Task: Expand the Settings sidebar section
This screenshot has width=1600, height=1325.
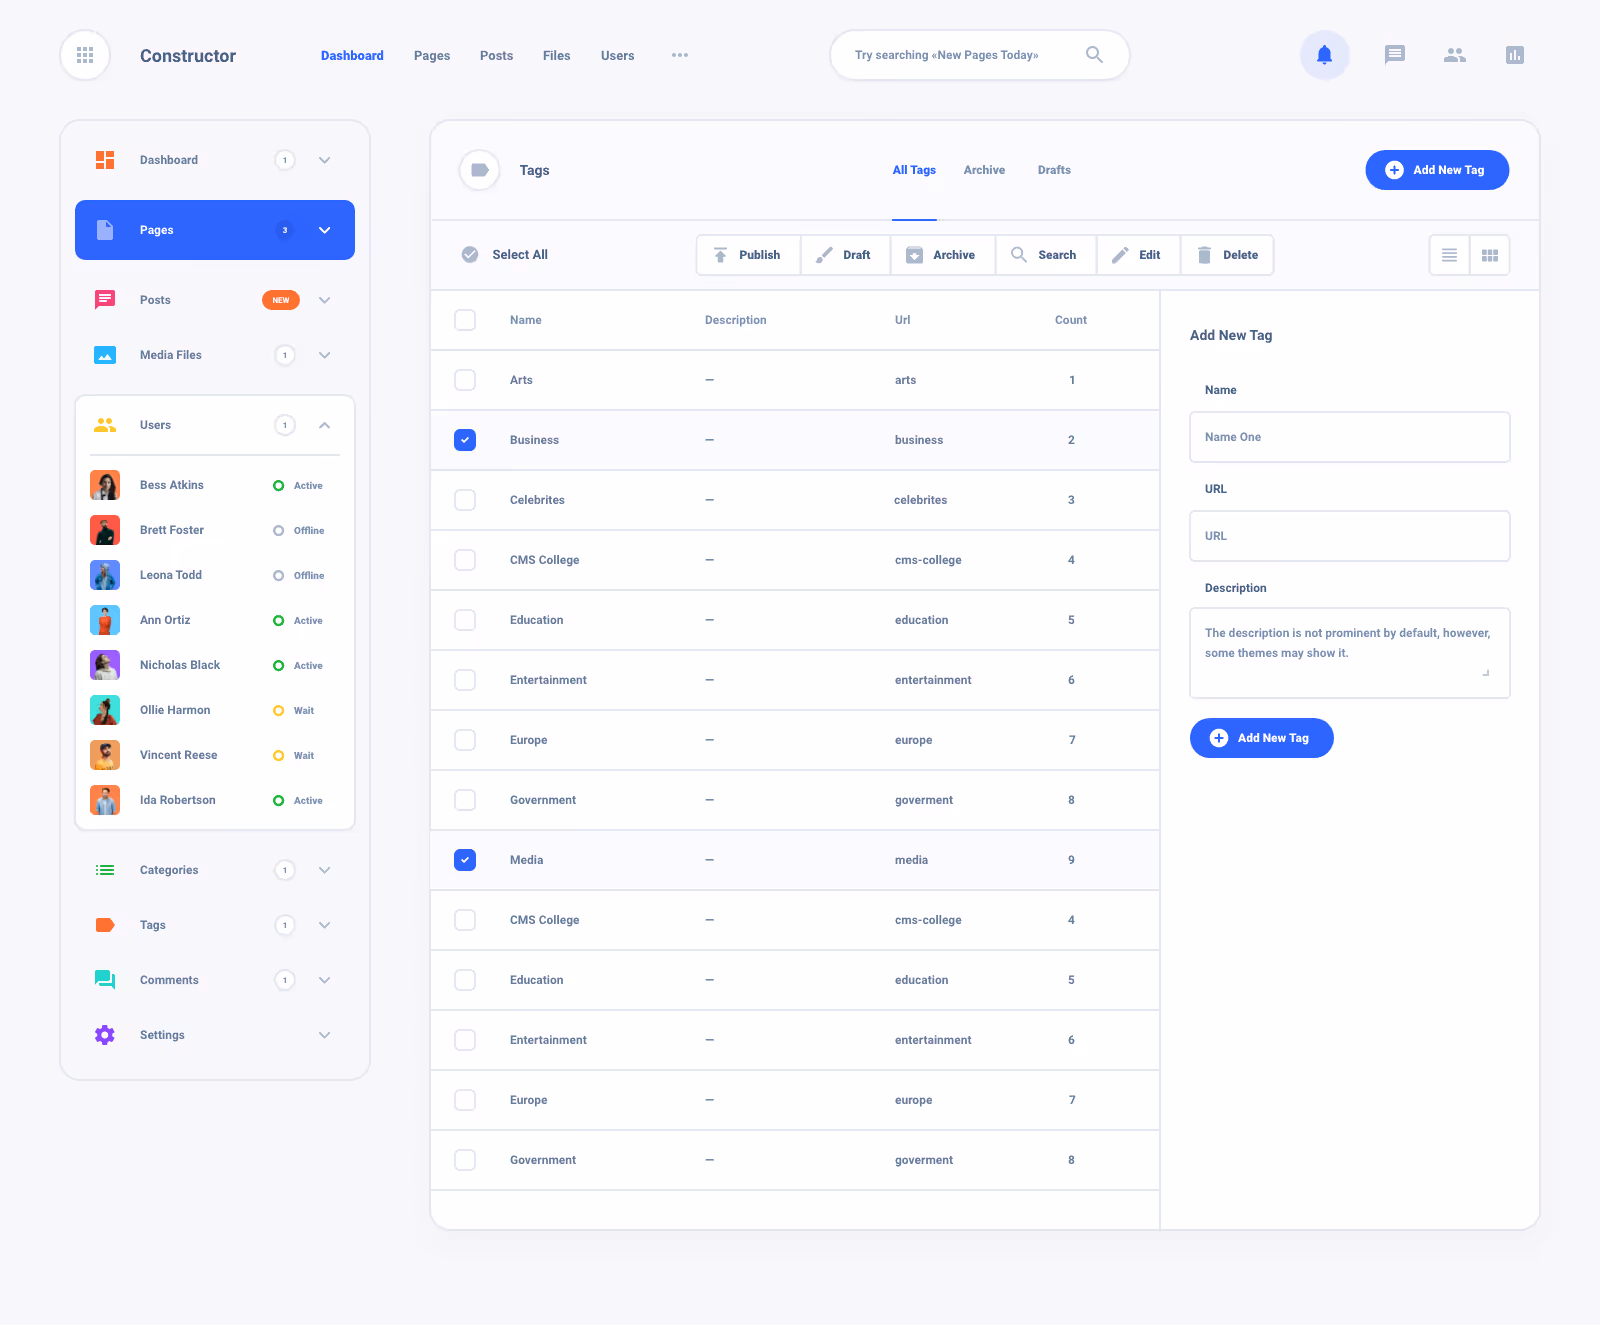Action: (x=324, y=1035)
